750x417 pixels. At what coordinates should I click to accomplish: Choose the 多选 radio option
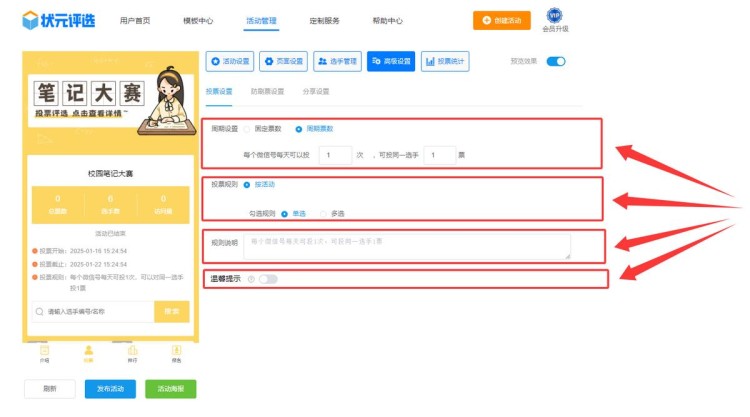point(323,213)
